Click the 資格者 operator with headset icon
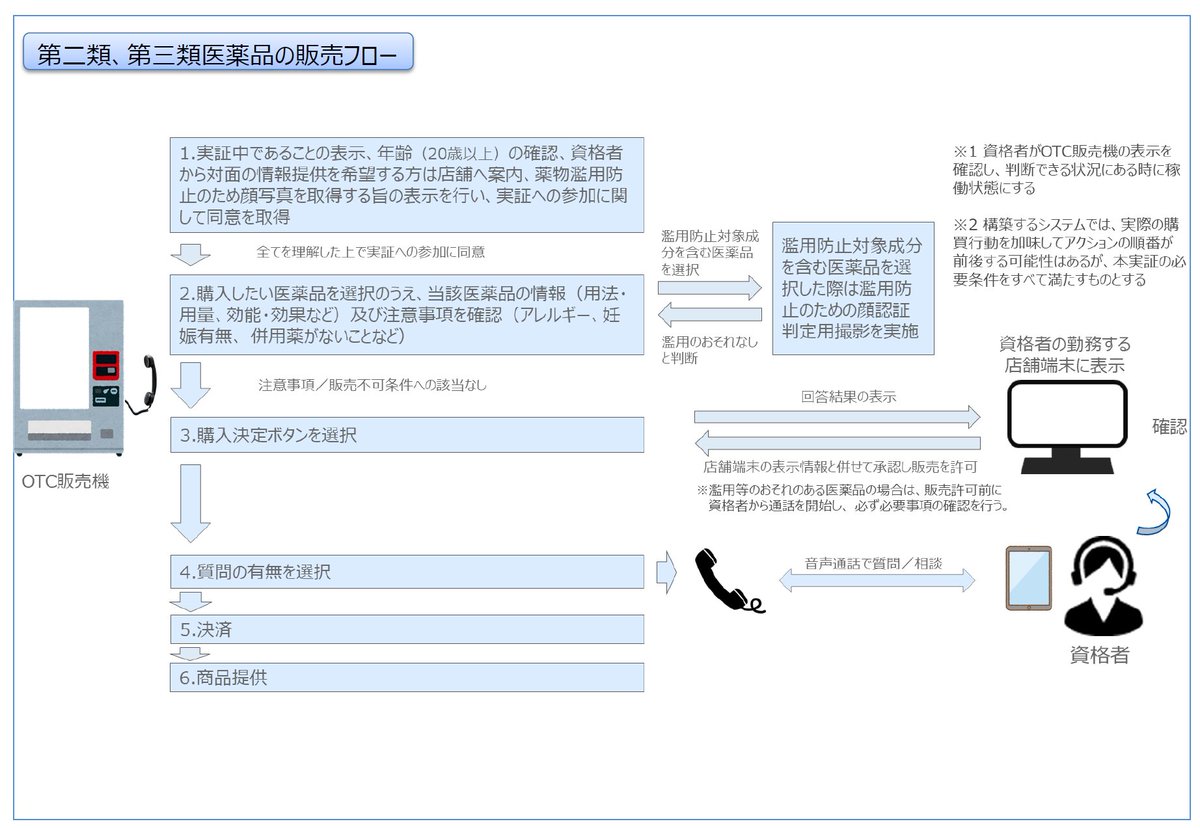The height and width of the screenshot is (828, 1200). click(x=1105, y=585)
